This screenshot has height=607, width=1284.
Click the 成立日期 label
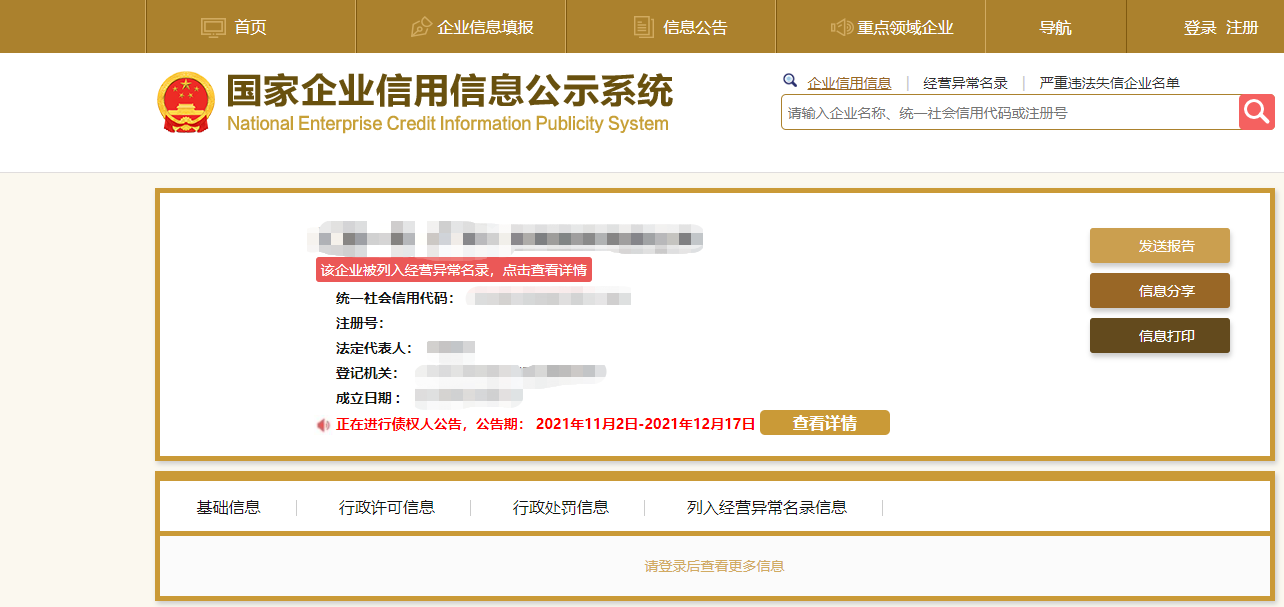point(369,398)
